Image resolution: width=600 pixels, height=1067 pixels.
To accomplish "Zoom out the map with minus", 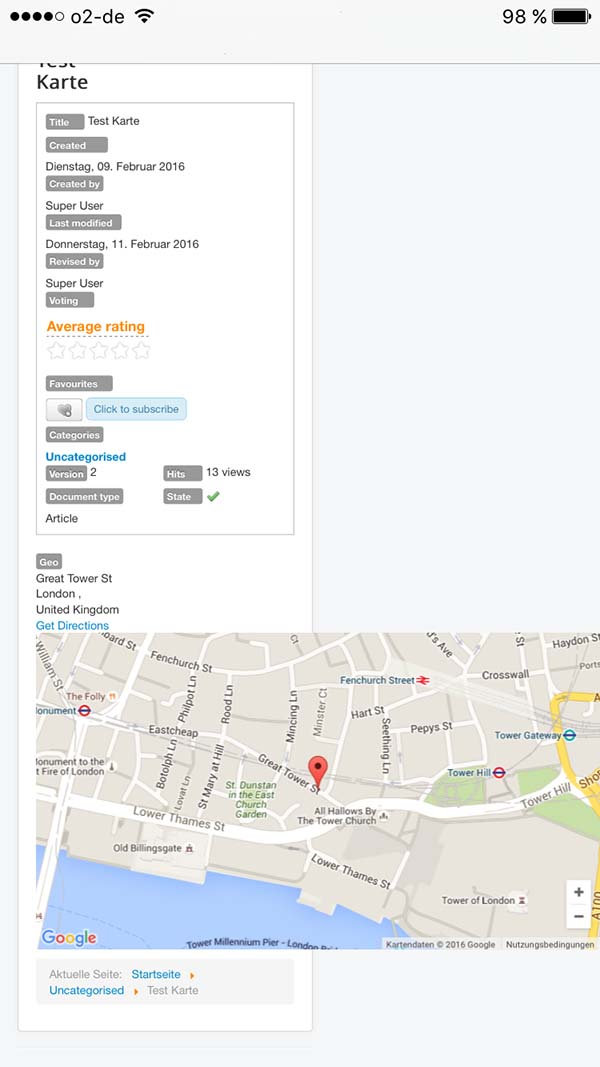I will pos(579,917).
